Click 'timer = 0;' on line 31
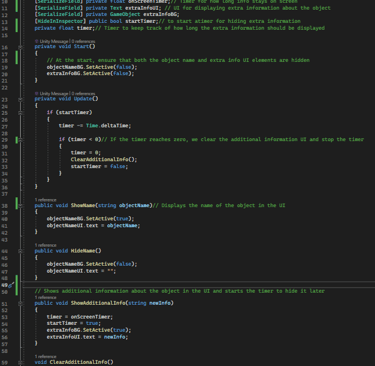This screenshot has height=366, width=375. [x=86, y=153]
